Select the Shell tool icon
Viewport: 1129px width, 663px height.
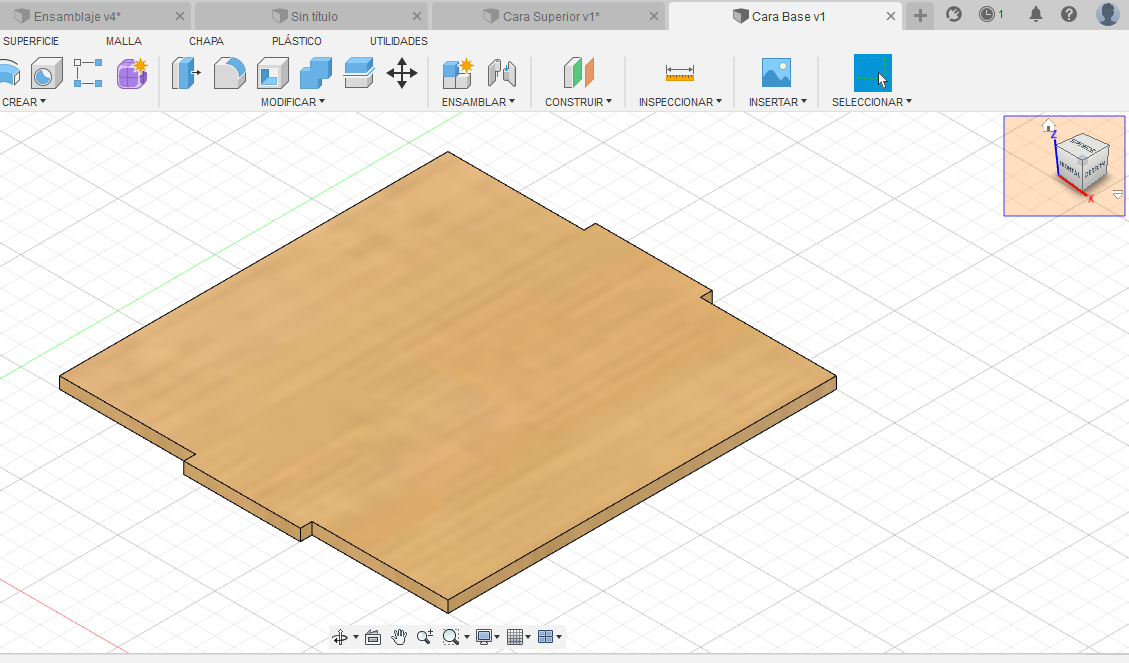point(273,73)
